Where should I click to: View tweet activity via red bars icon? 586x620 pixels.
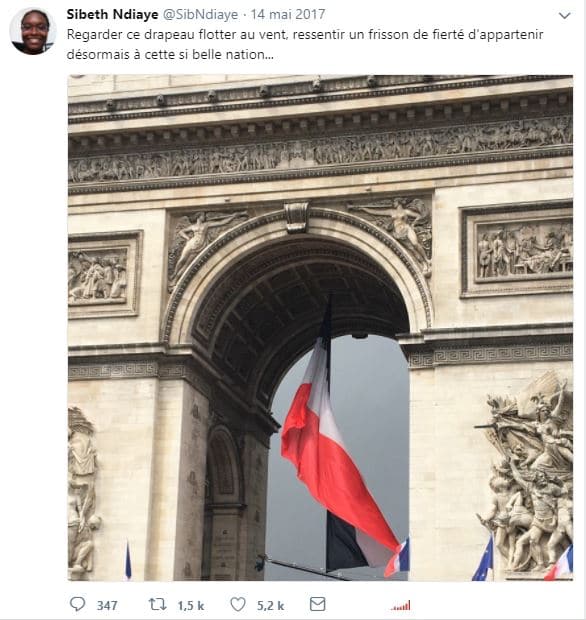[x=401, y=606]
